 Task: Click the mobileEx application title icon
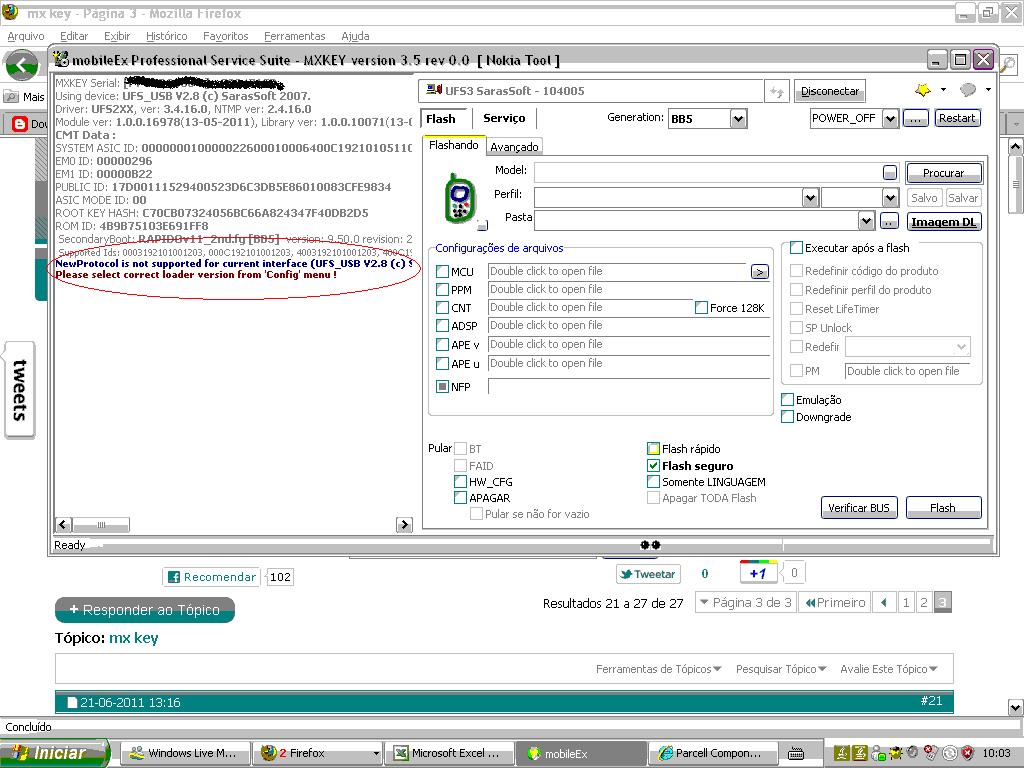(61, 59)
